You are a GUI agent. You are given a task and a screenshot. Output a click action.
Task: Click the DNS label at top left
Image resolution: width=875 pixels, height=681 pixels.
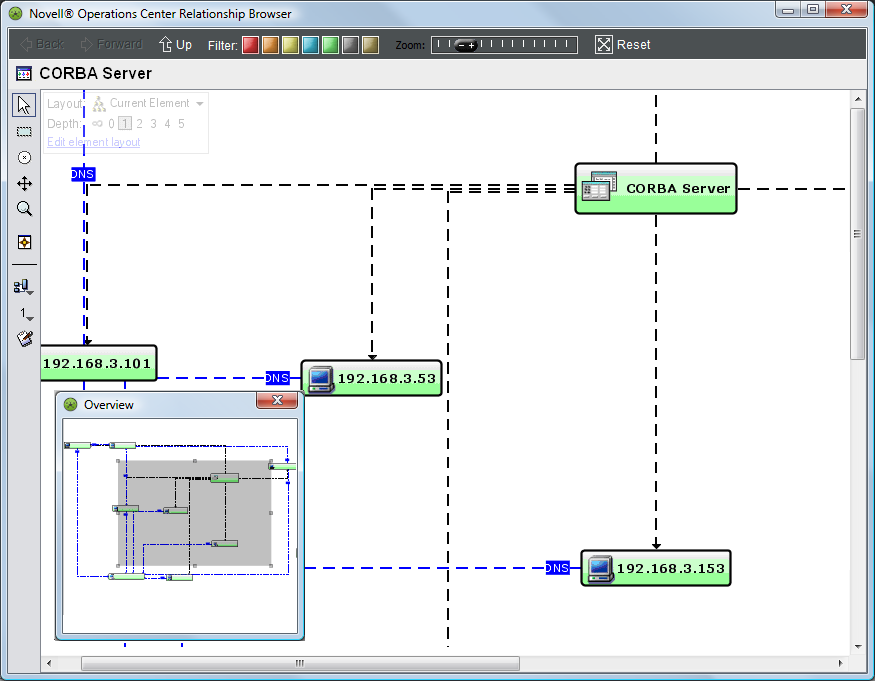[x=83, y=174]
